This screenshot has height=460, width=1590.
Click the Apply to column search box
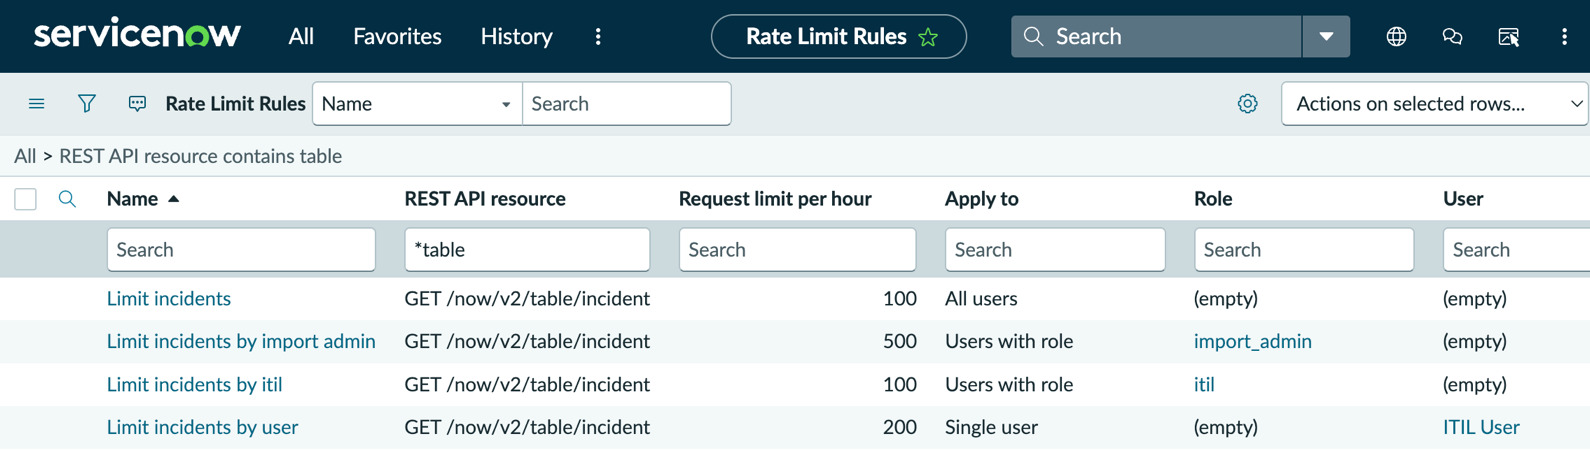[x=1055, y=250]
